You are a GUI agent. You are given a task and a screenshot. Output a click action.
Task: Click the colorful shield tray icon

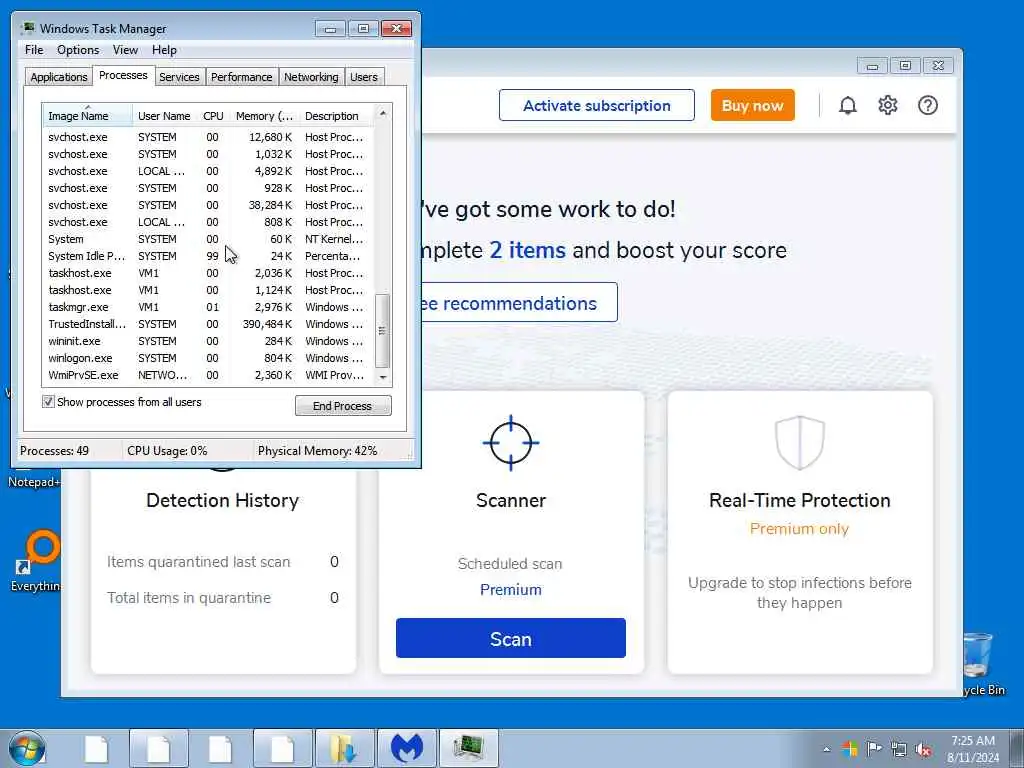(850, 749)
